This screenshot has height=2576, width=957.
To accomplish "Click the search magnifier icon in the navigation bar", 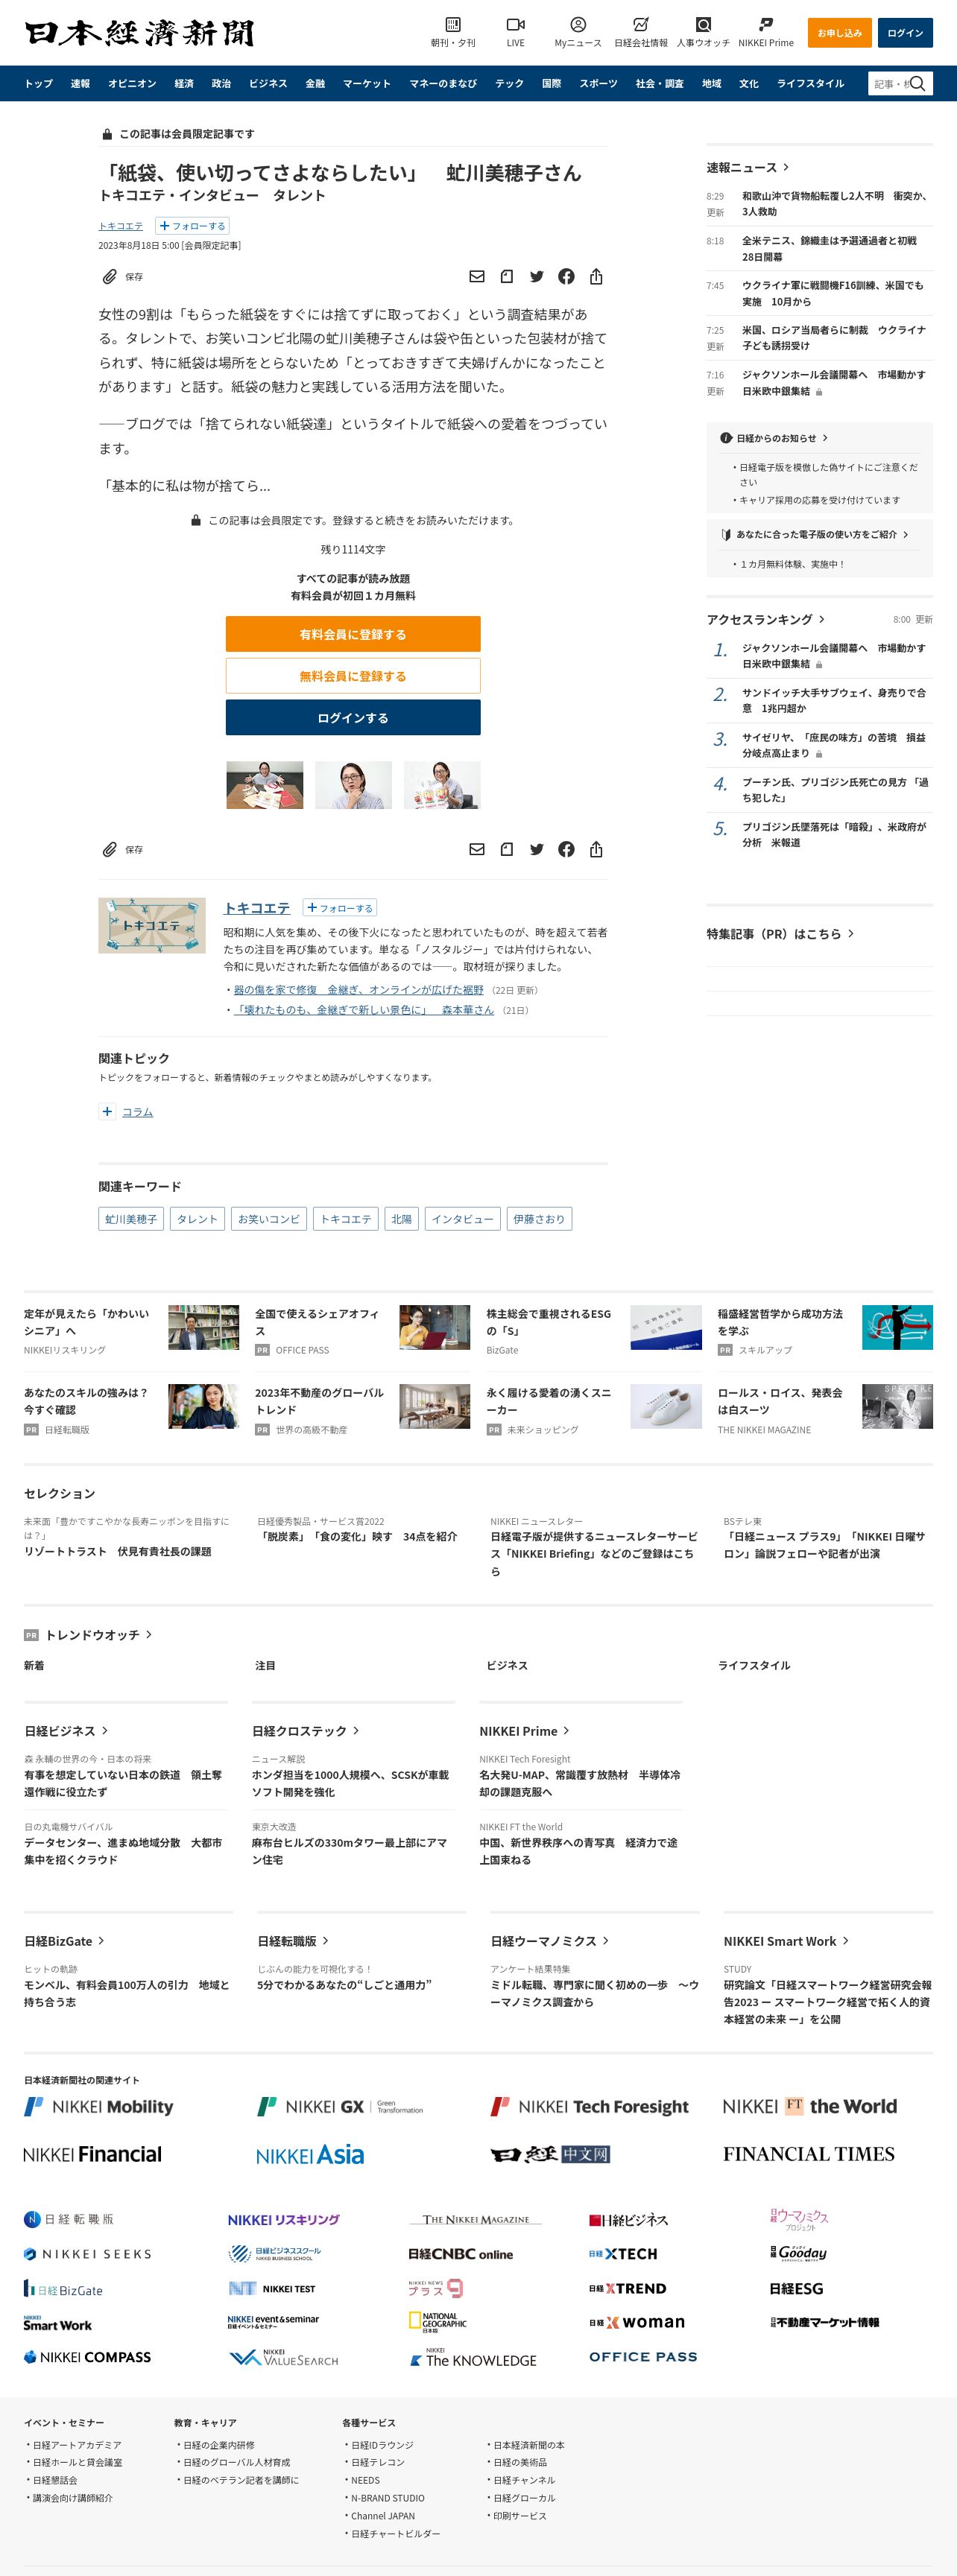I will pyautogui.click(x=918, y=83).
